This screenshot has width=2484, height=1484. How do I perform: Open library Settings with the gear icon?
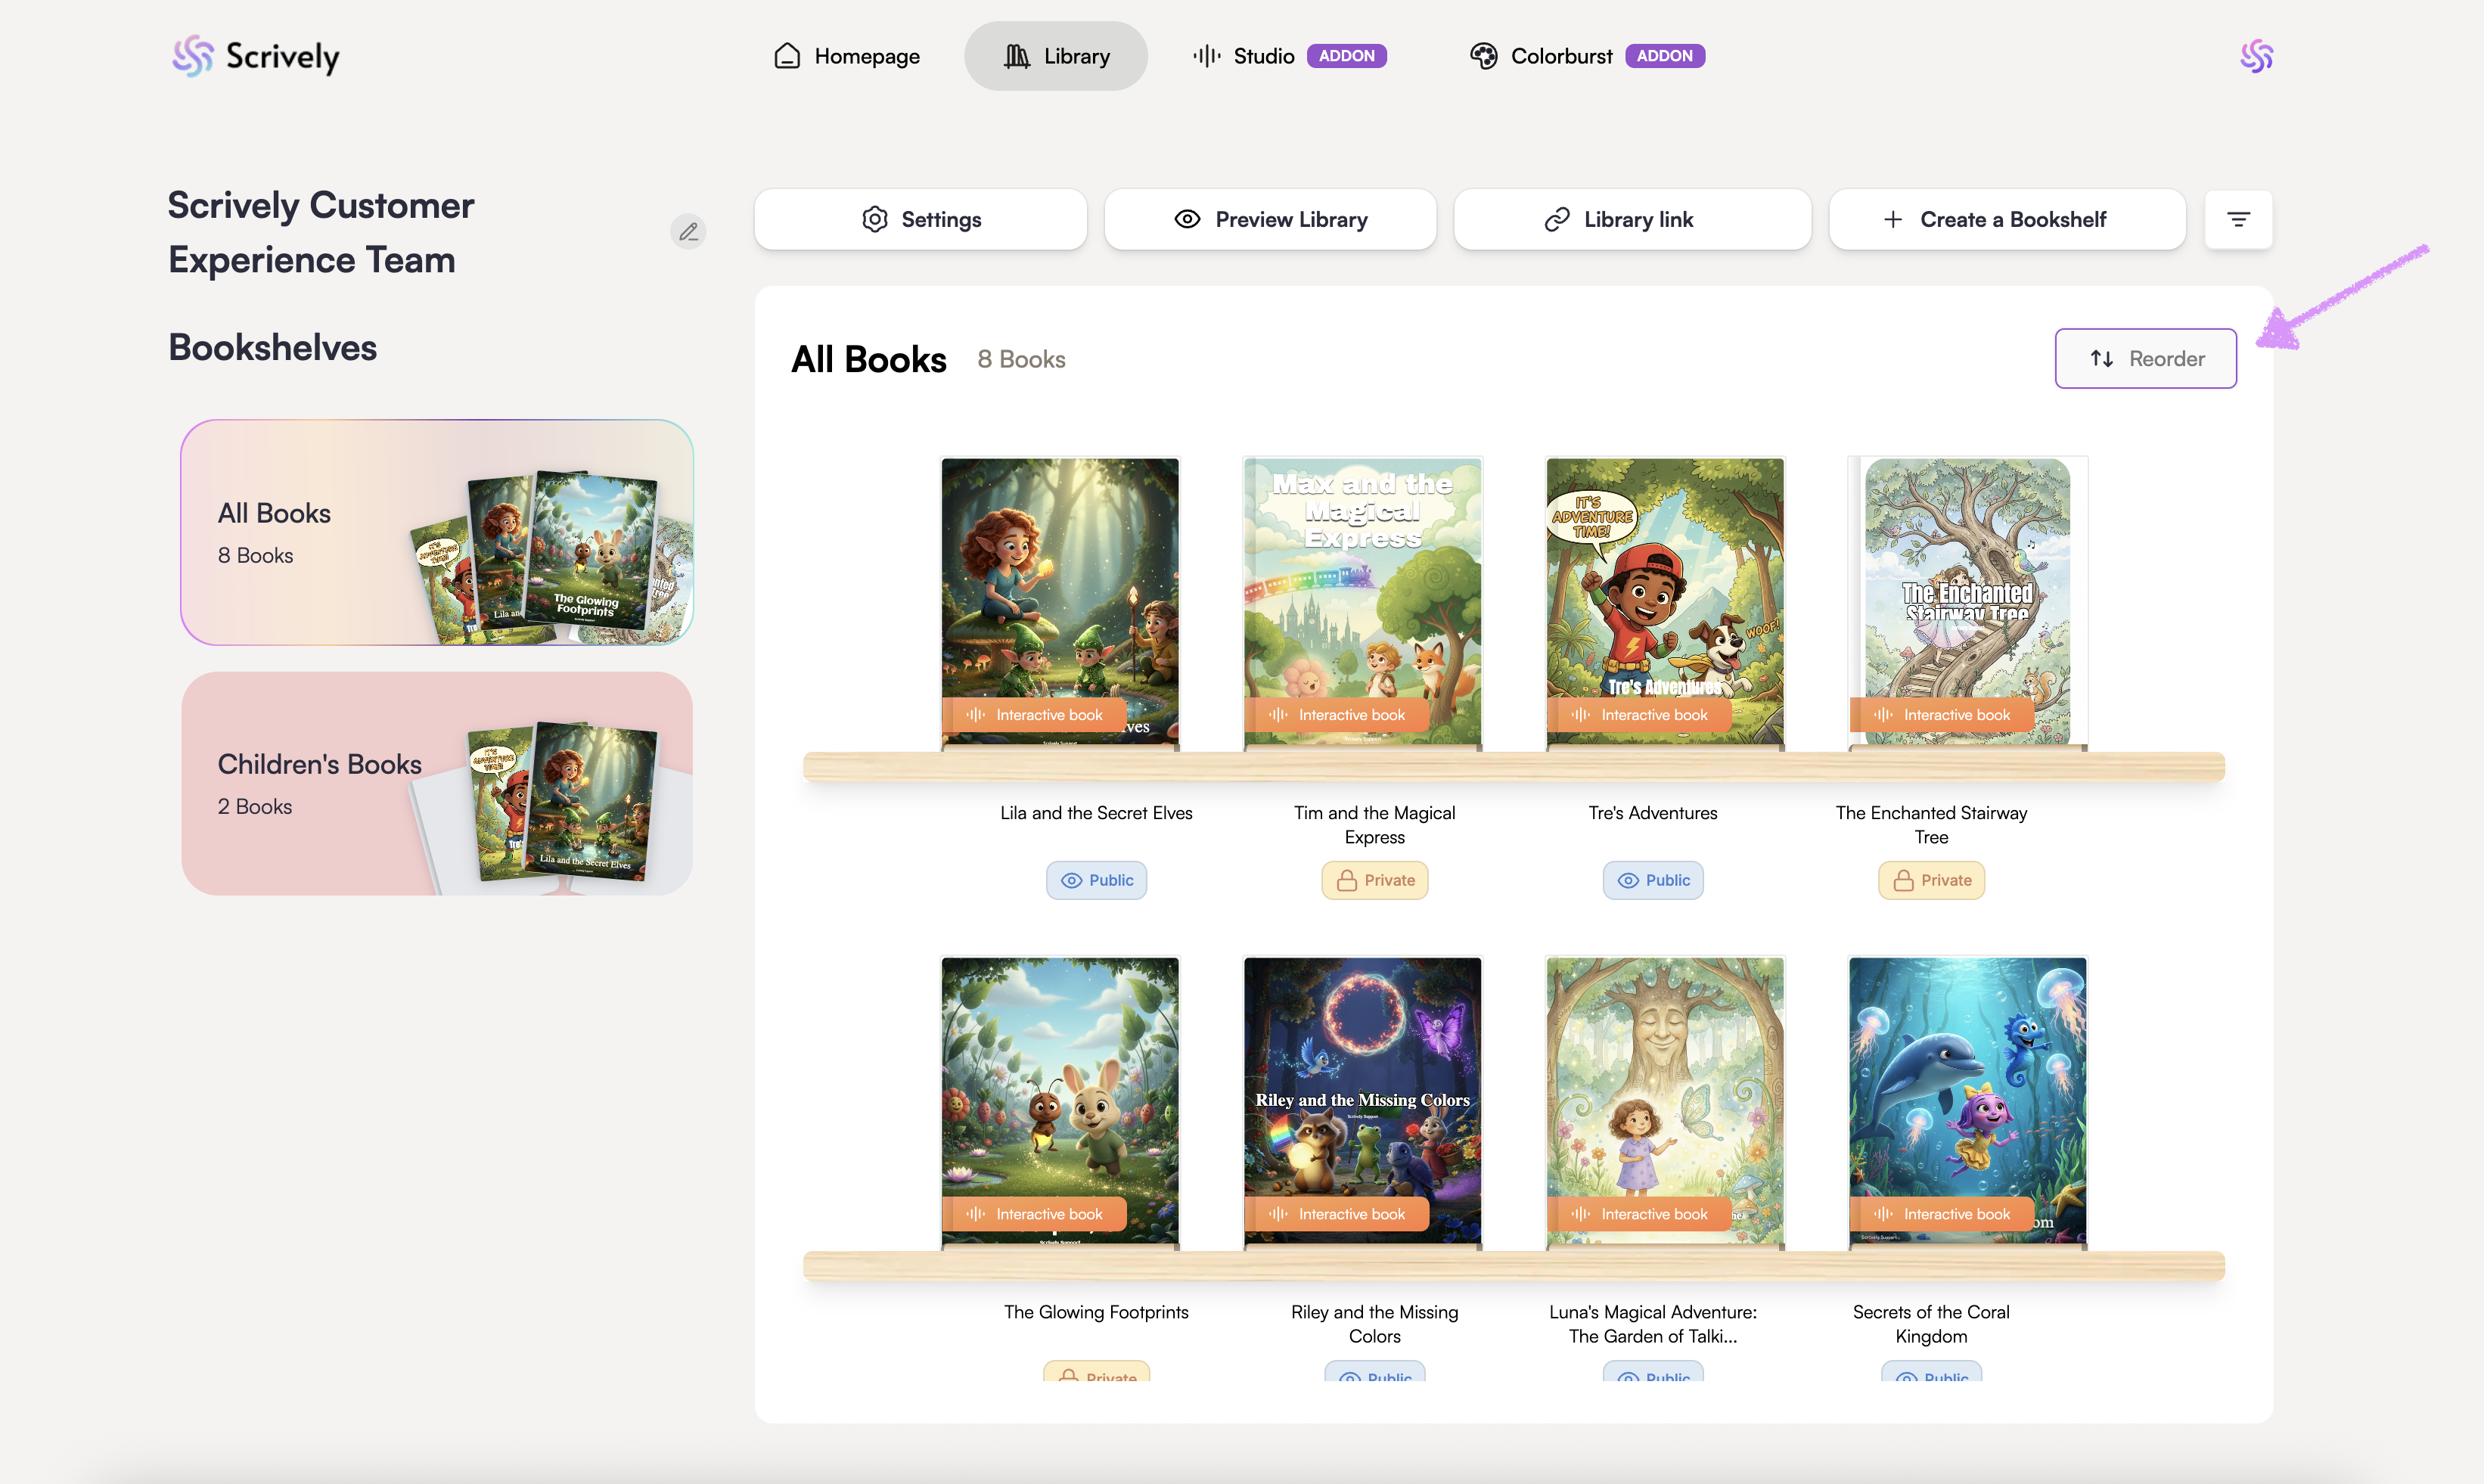pyautogui.click(x=920, y=219)
